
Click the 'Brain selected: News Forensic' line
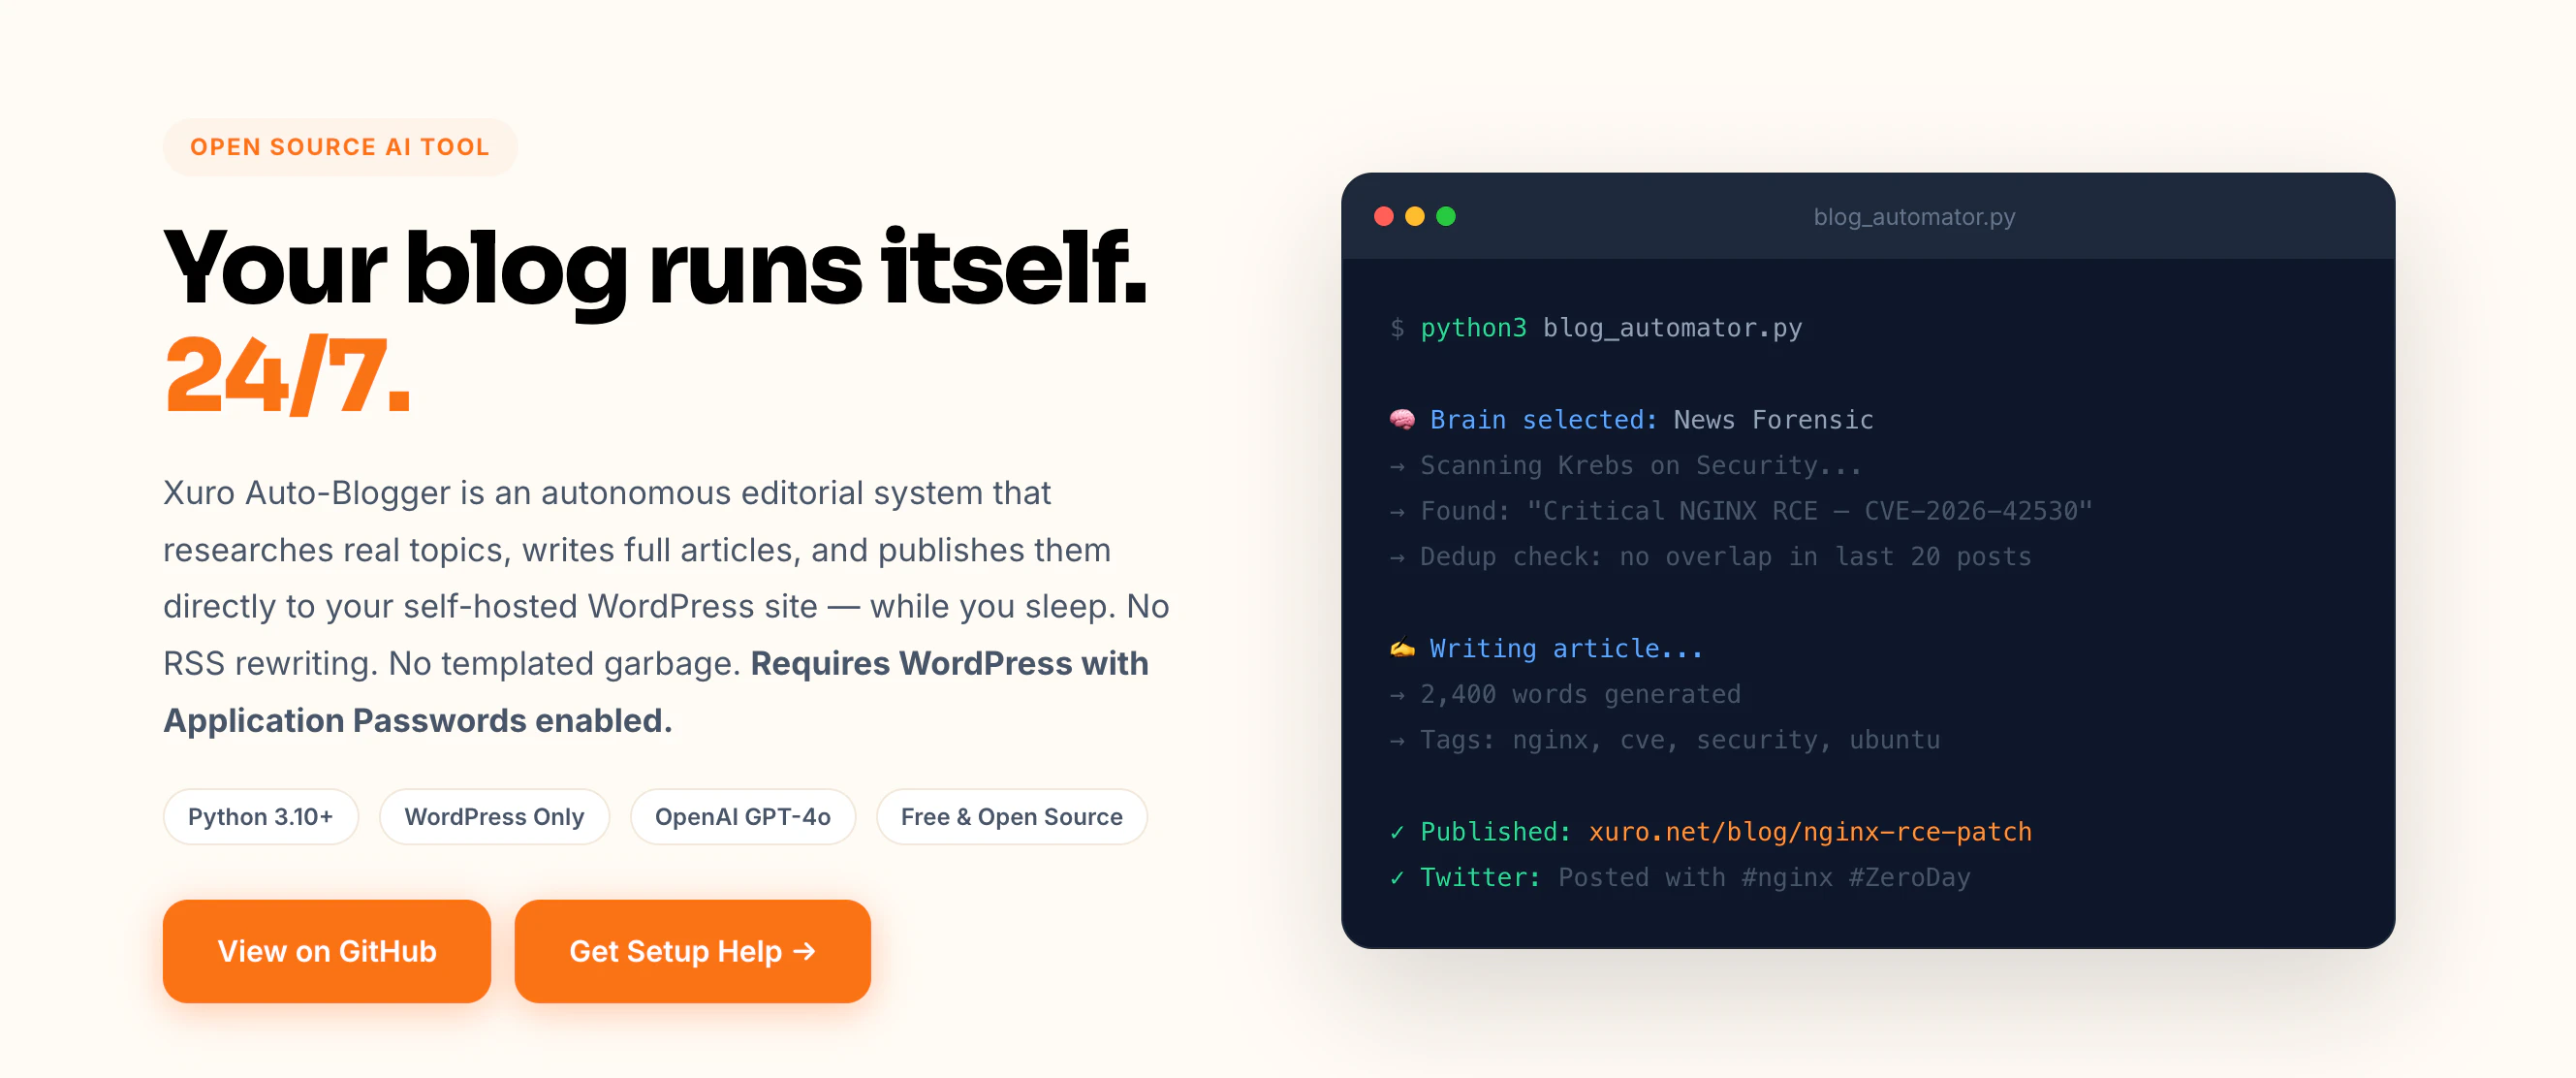[x=1631, y=420]
